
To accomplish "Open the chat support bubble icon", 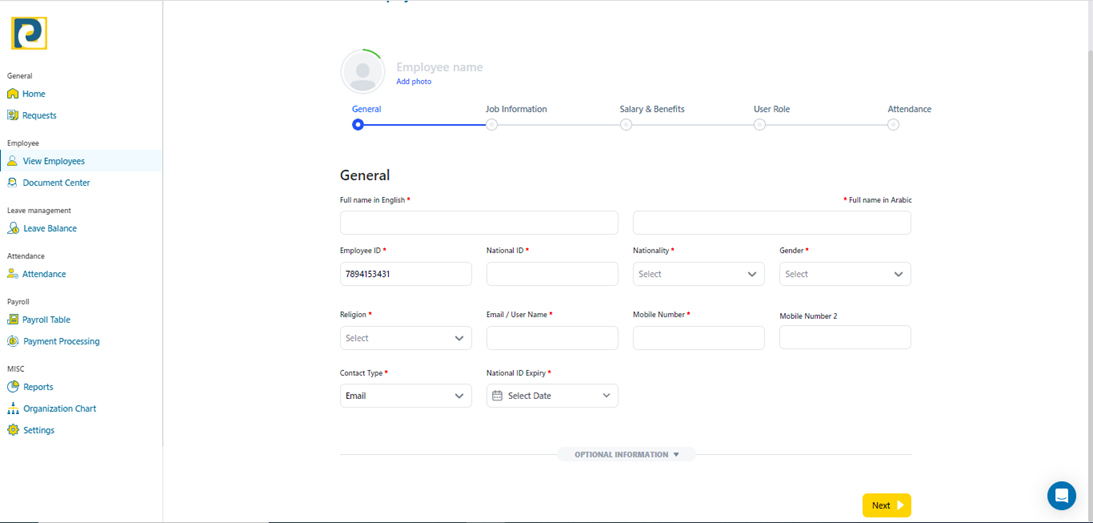I will pyautogui.click(x=1061, y=495).
